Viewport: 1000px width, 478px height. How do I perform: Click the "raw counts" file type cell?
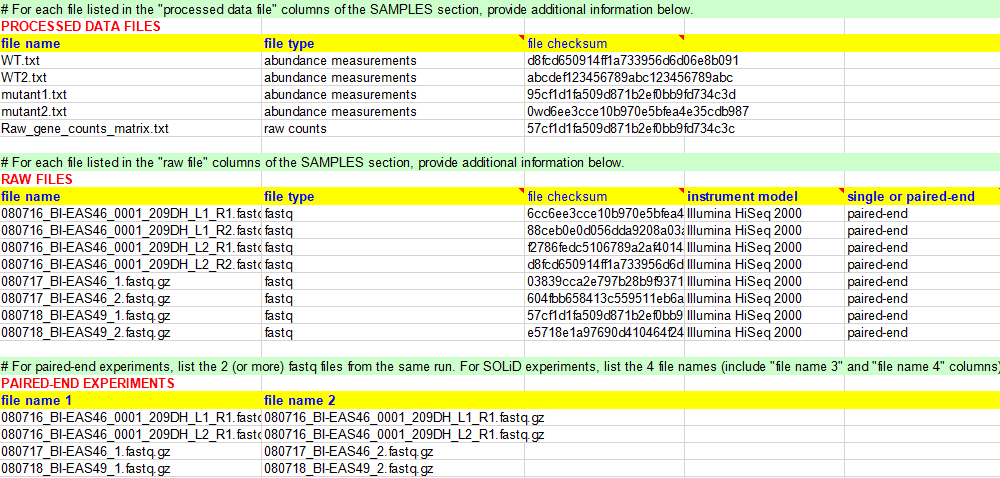[x=295, y=129]
